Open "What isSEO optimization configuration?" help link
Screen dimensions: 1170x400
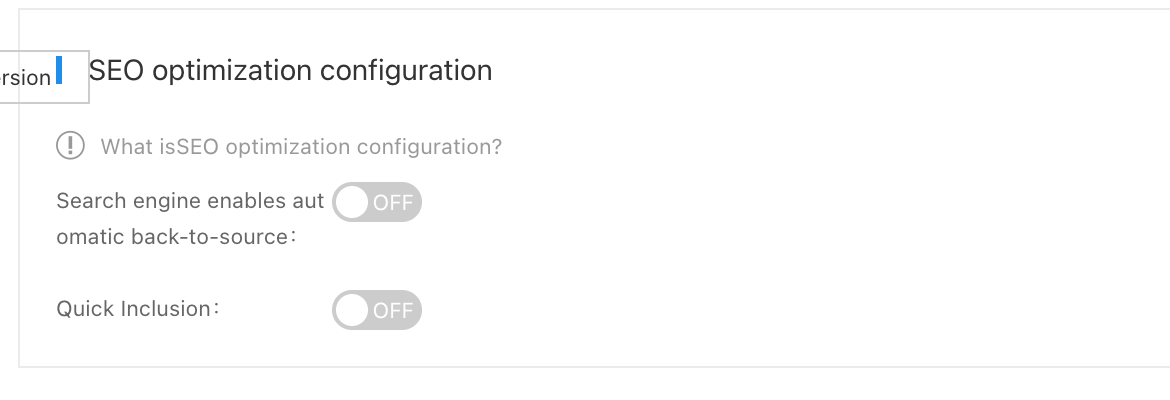(x=301, y=146)
